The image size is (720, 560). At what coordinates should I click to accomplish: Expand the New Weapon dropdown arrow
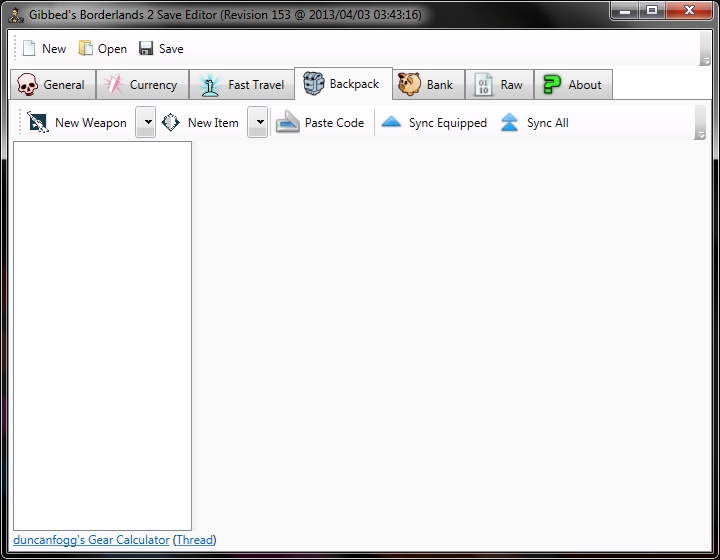tap(146, 122)
